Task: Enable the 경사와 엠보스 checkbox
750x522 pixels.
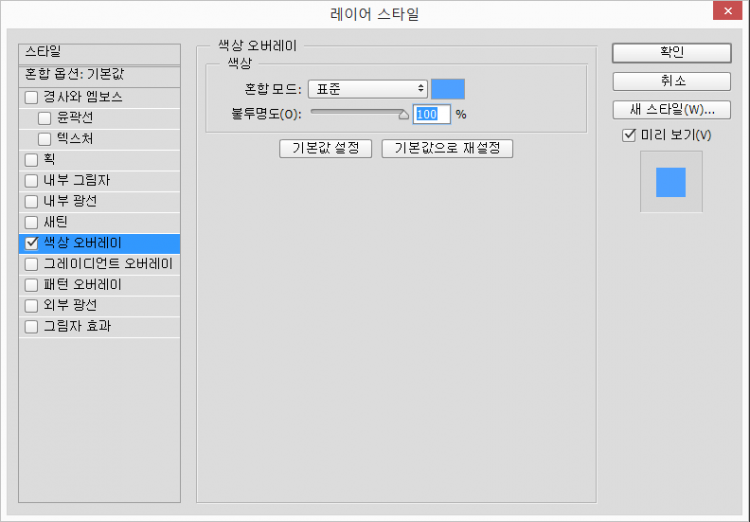Action: pos(32,97)
